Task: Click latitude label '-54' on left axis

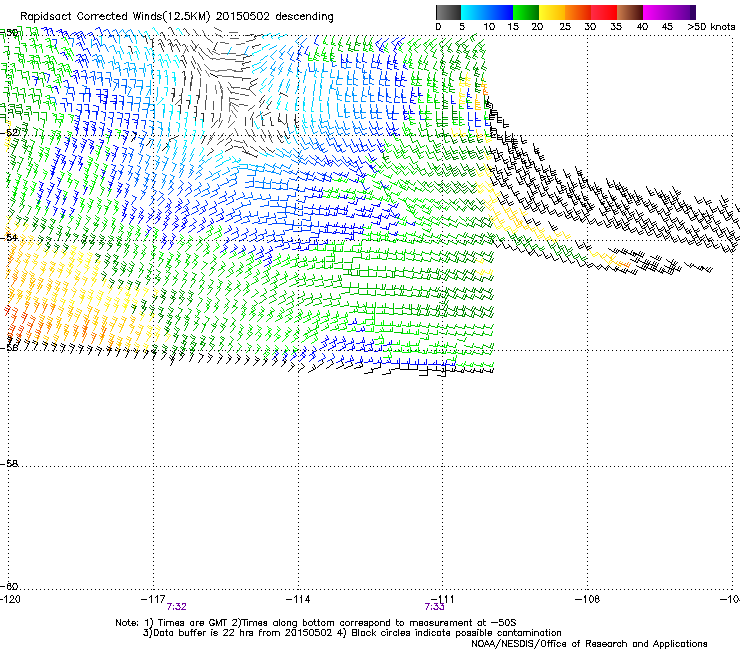Action: point(9,237)
